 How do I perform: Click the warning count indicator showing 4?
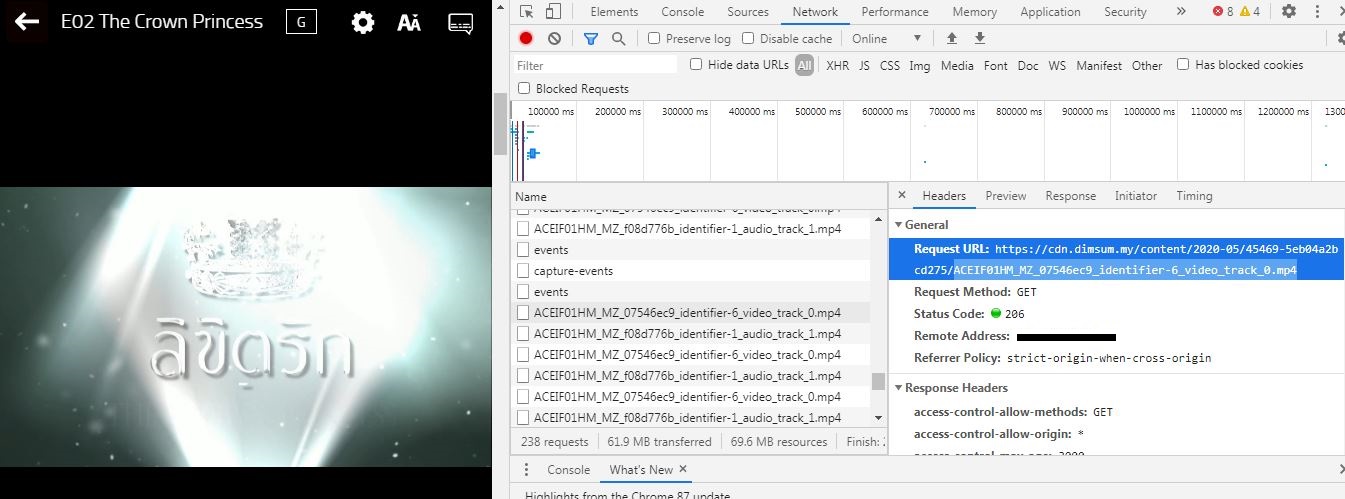pyautogui.click(x=1250, y=12)
